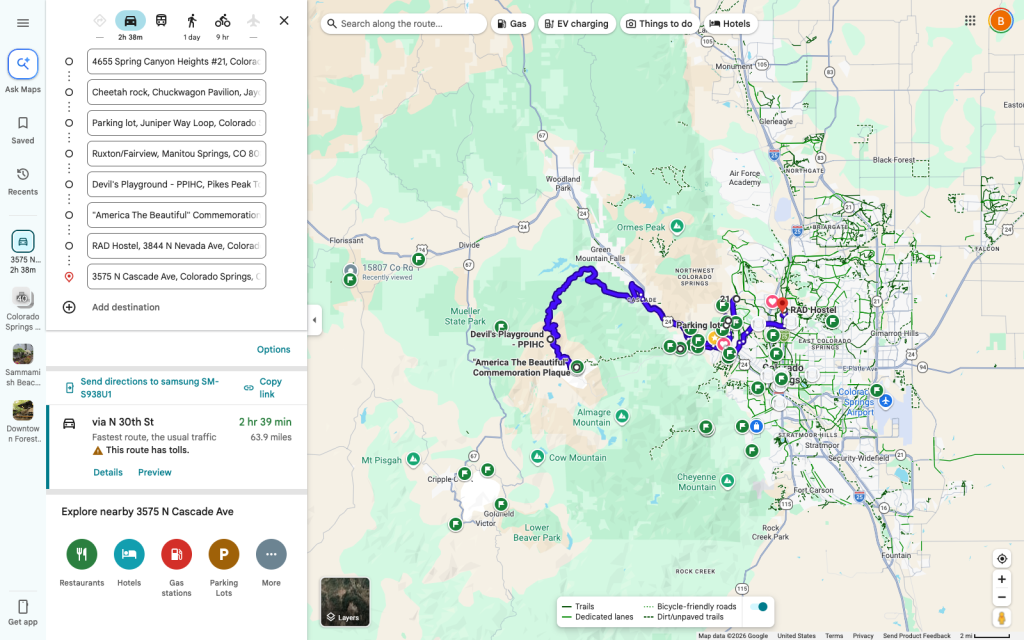Open route Options
This screenshot has height=640, width=1024.
point(274,349)
